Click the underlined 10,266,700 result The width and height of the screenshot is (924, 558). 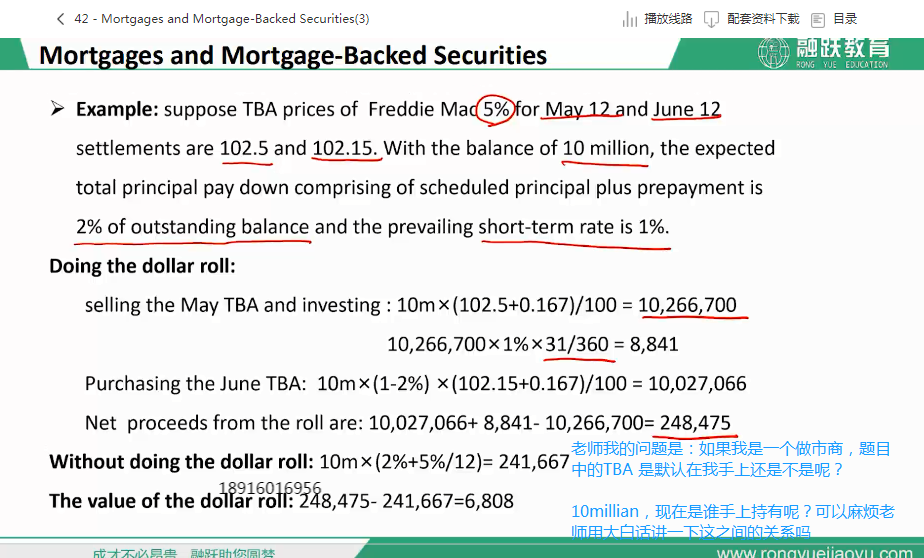tap(687, 305)
